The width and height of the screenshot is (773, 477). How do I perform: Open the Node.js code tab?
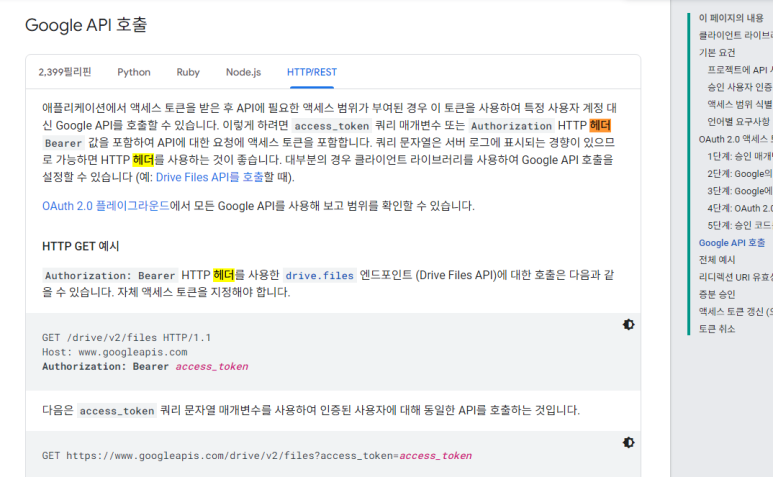[243, 72]
